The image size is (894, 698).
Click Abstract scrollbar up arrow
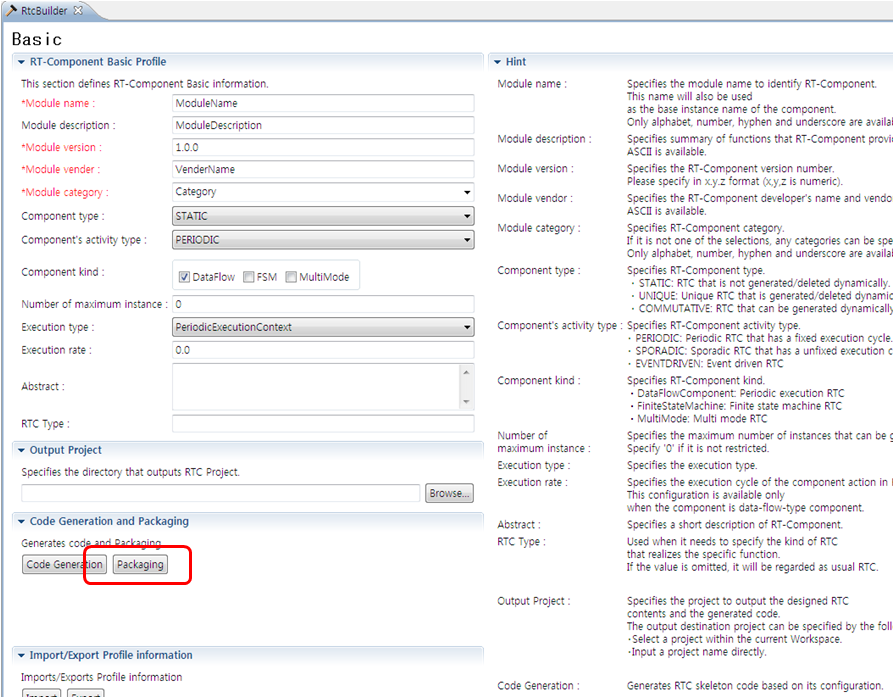click(x=466, y=372)
